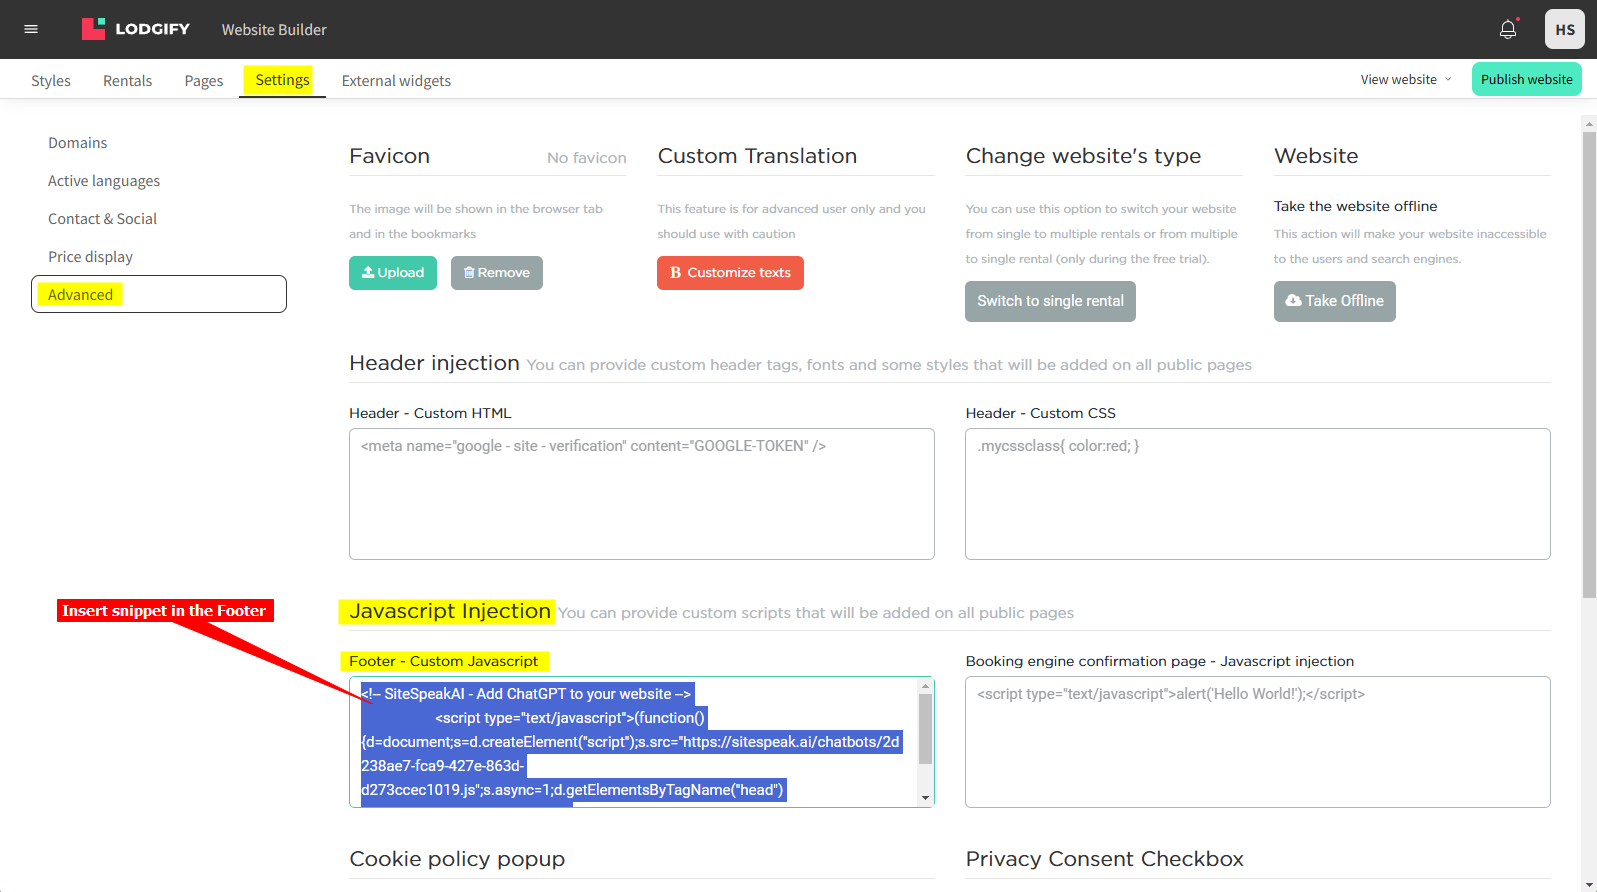
Task: Upload a favicon image
Action: tap(392, 273)
